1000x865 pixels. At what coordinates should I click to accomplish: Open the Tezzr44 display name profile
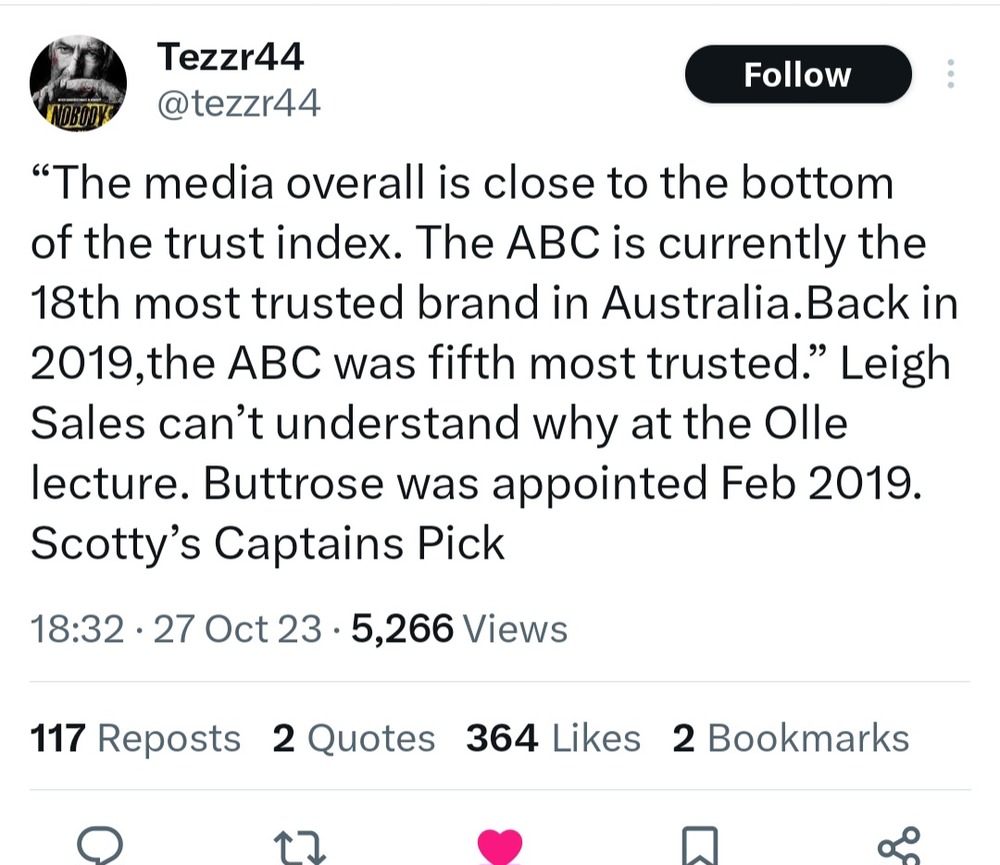(x=230, y=59)
